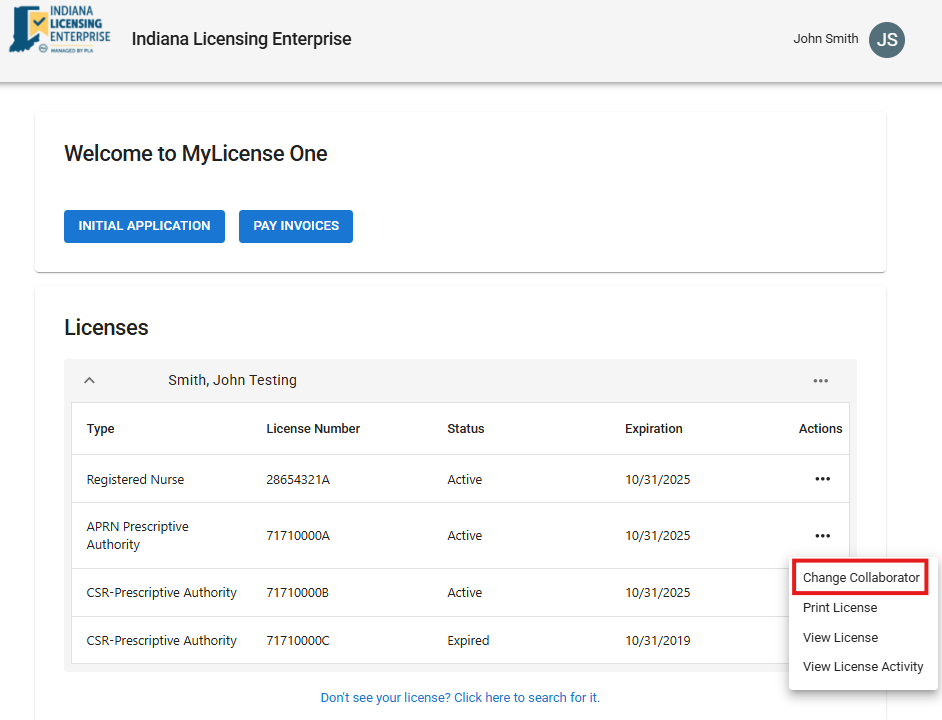Click the License Number column header
This screenshot has width=942, height=720.
tap(313, 429)
